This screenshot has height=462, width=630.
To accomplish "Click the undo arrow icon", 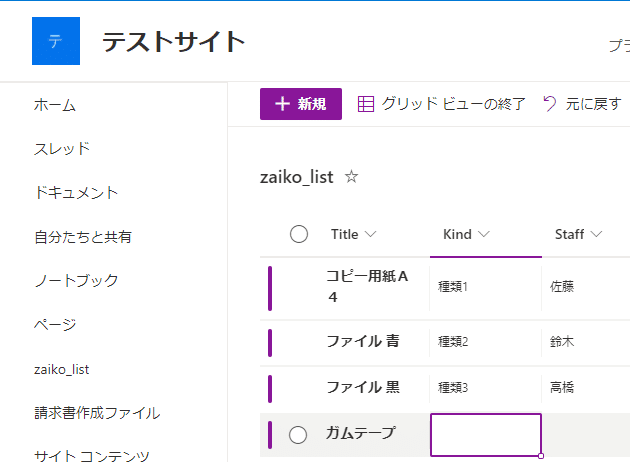I will click(x=550, y=104).
